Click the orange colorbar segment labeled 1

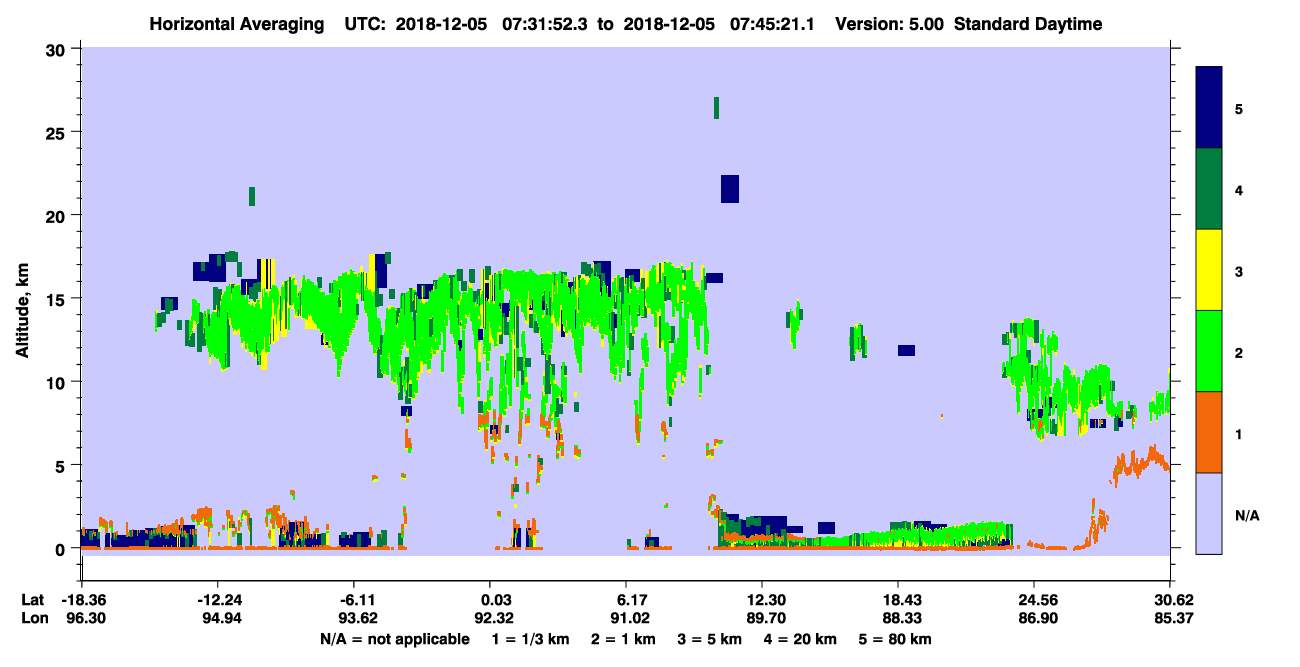(x=1209, y=432)
